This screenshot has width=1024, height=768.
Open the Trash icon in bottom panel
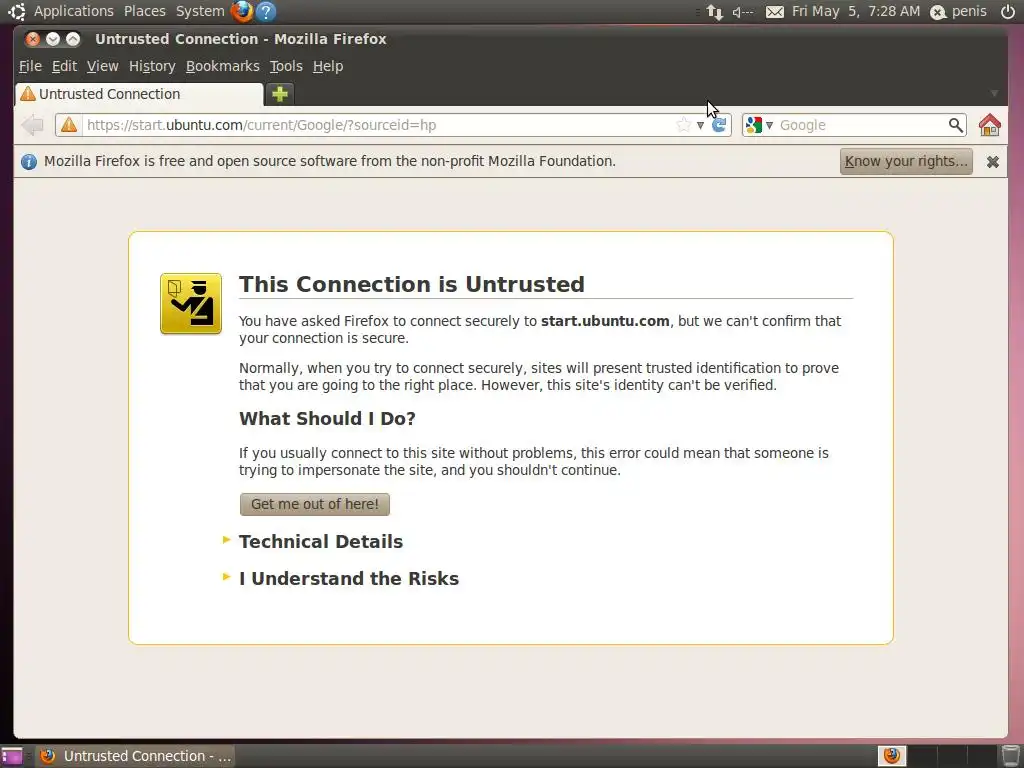pyautogui.click(x=1010, y=756)
